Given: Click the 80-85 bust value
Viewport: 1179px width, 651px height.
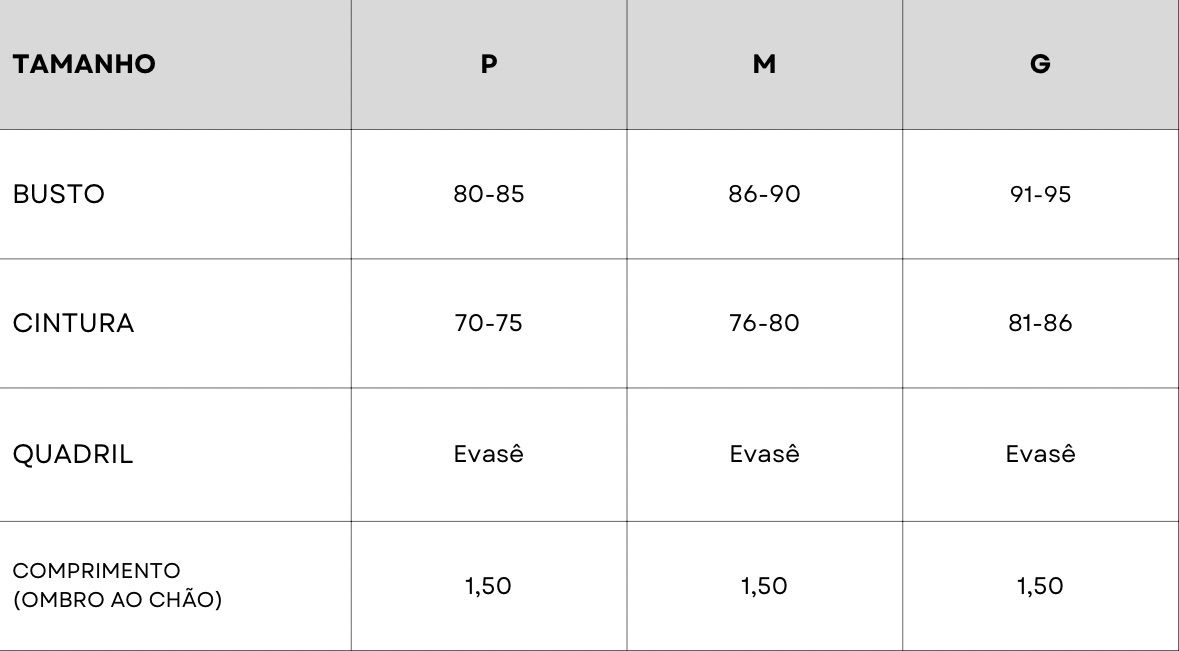Looking at the screenshot, I should [489, 194].
